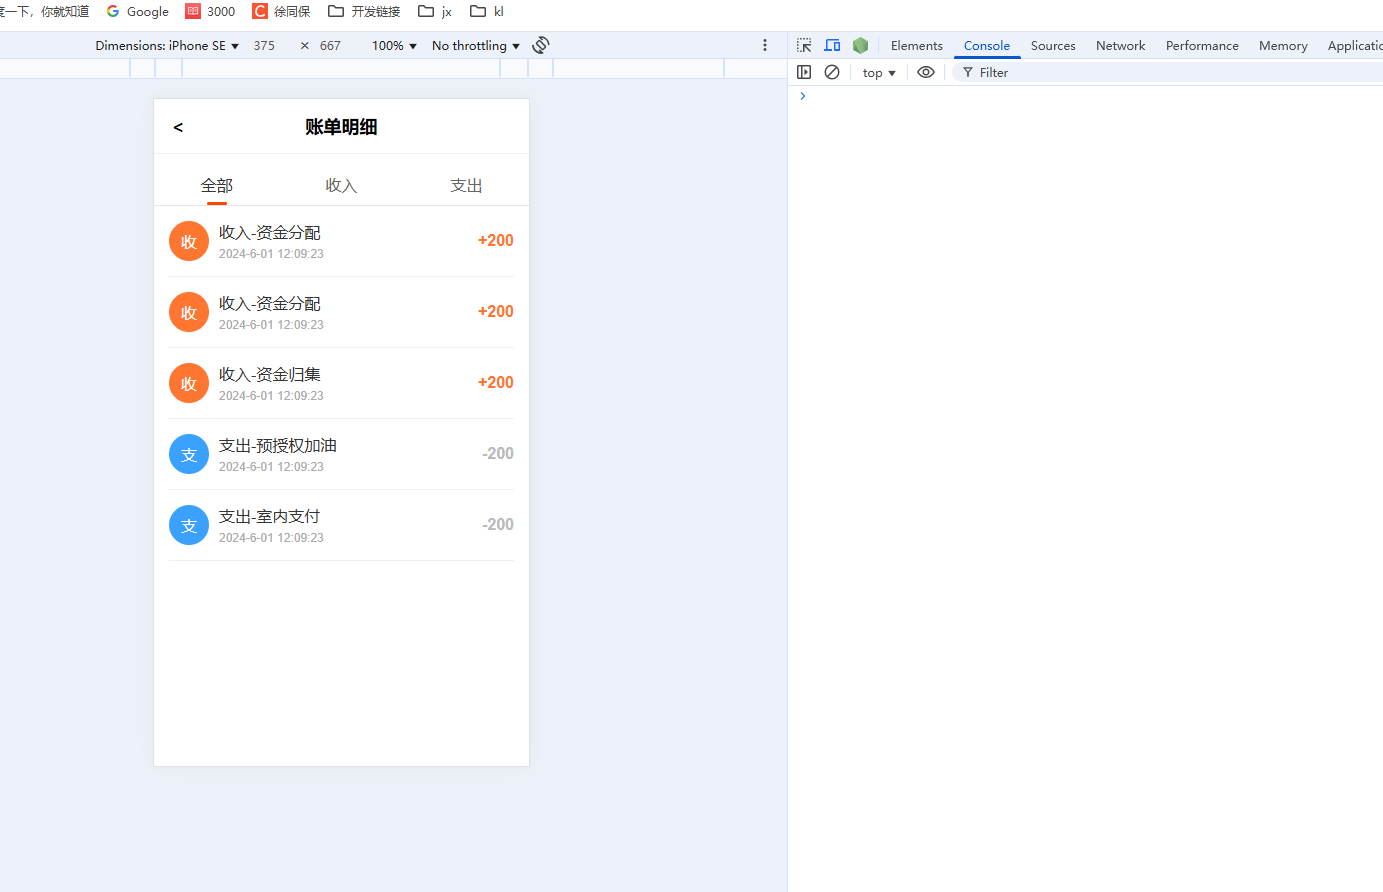Click the 支出-室内支付 row title

point(270,516)
